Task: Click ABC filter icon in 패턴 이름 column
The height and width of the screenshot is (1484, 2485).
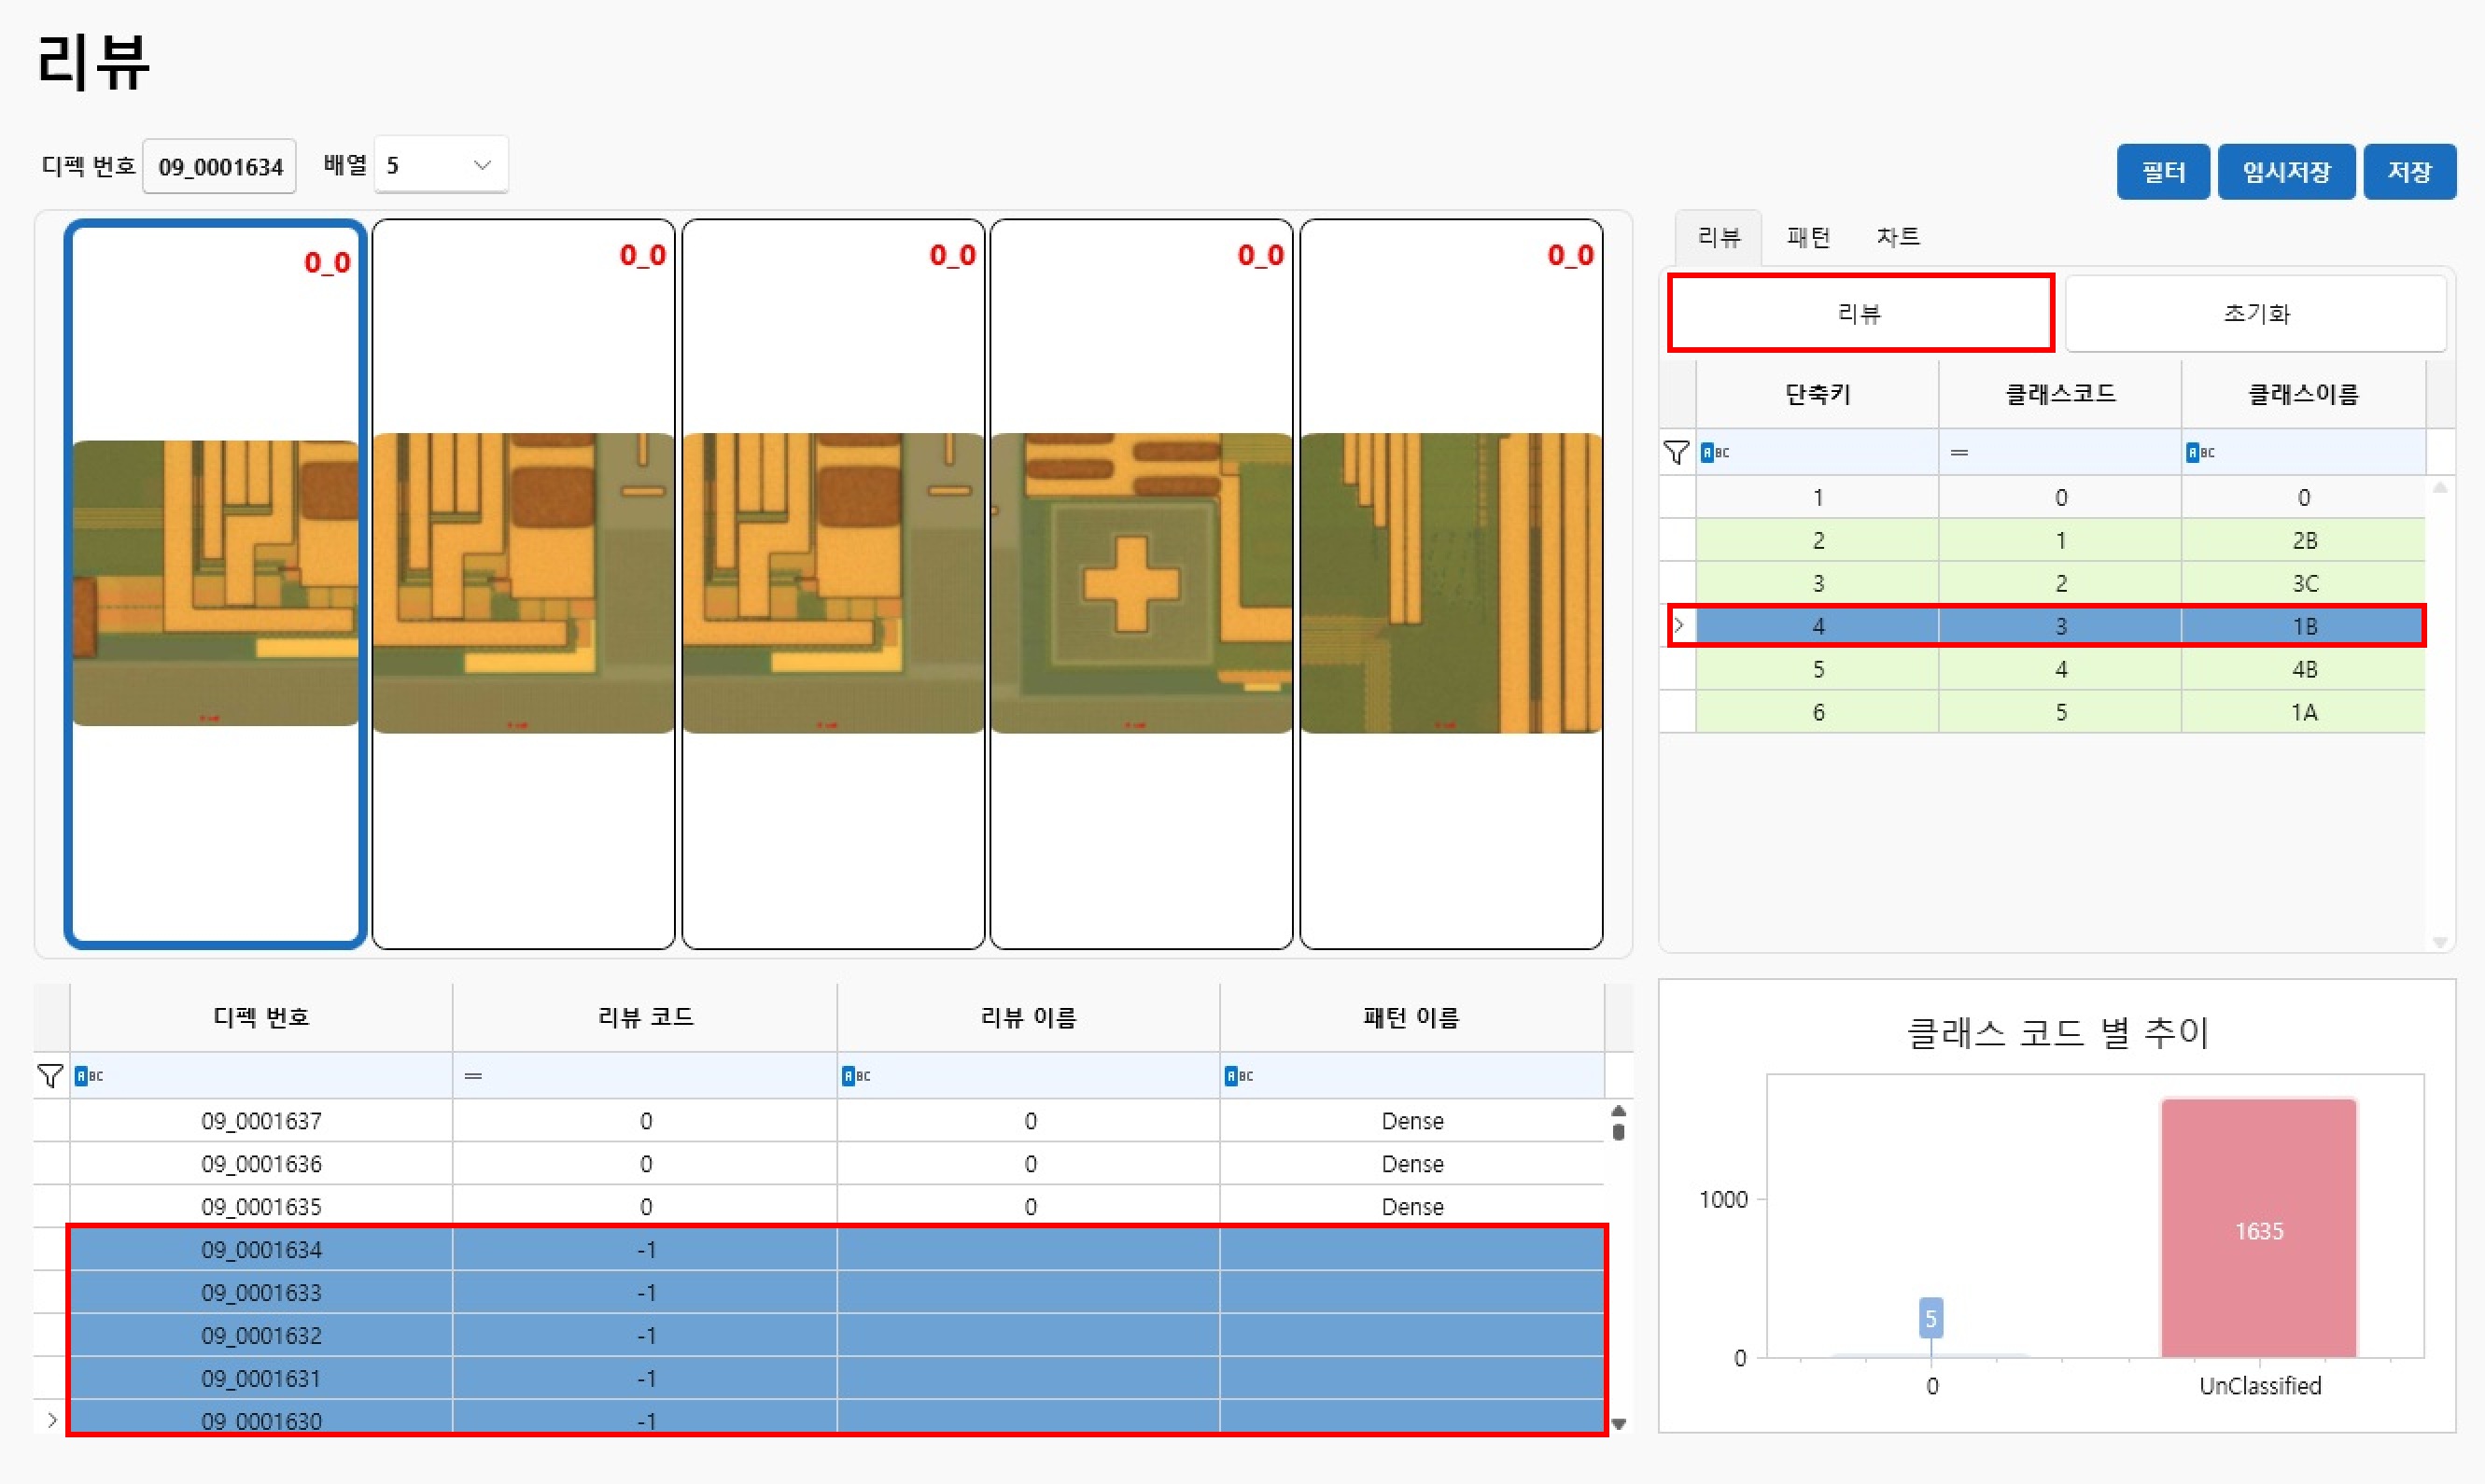Action: click(x=1238, y=1076)
